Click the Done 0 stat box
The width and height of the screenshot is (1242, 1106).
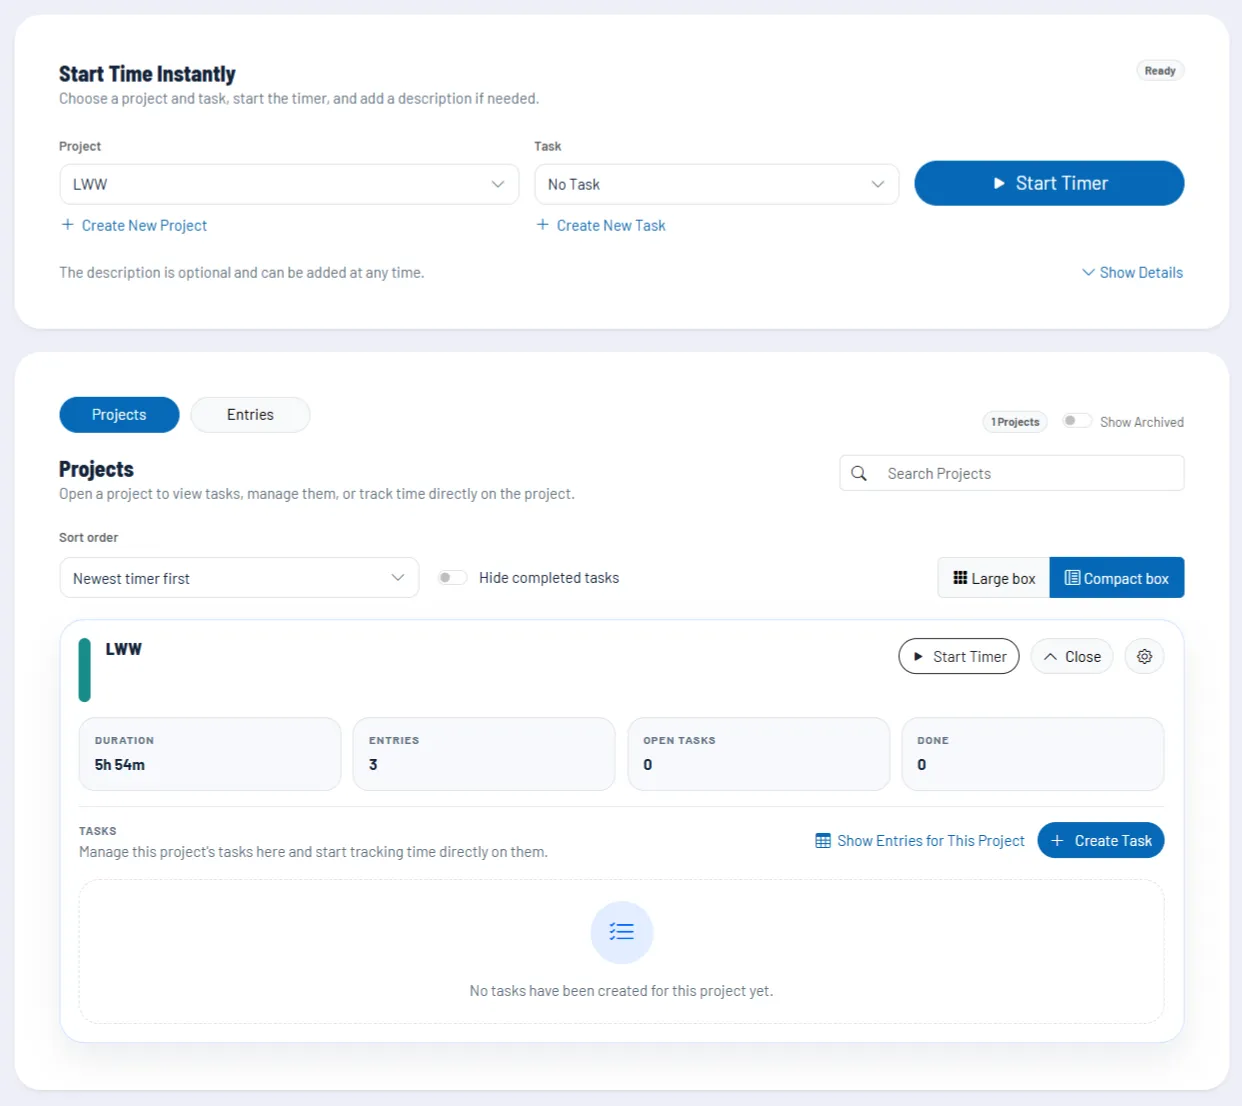1033,754
